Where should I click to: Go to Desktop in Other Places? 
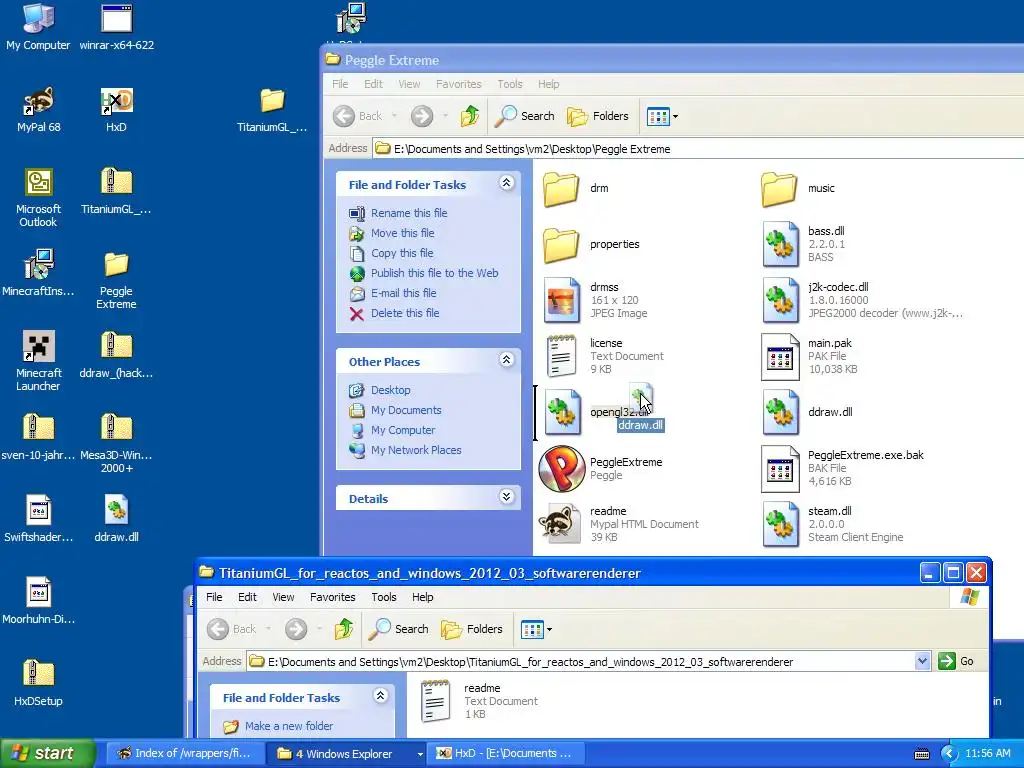coord(391,390)
